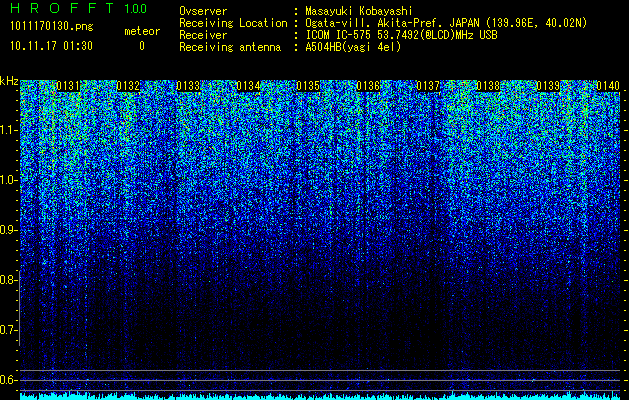The height and width of the screenshot is (400, 629).
Task: Click the kHz axis unit label
Action: [9, 81]
